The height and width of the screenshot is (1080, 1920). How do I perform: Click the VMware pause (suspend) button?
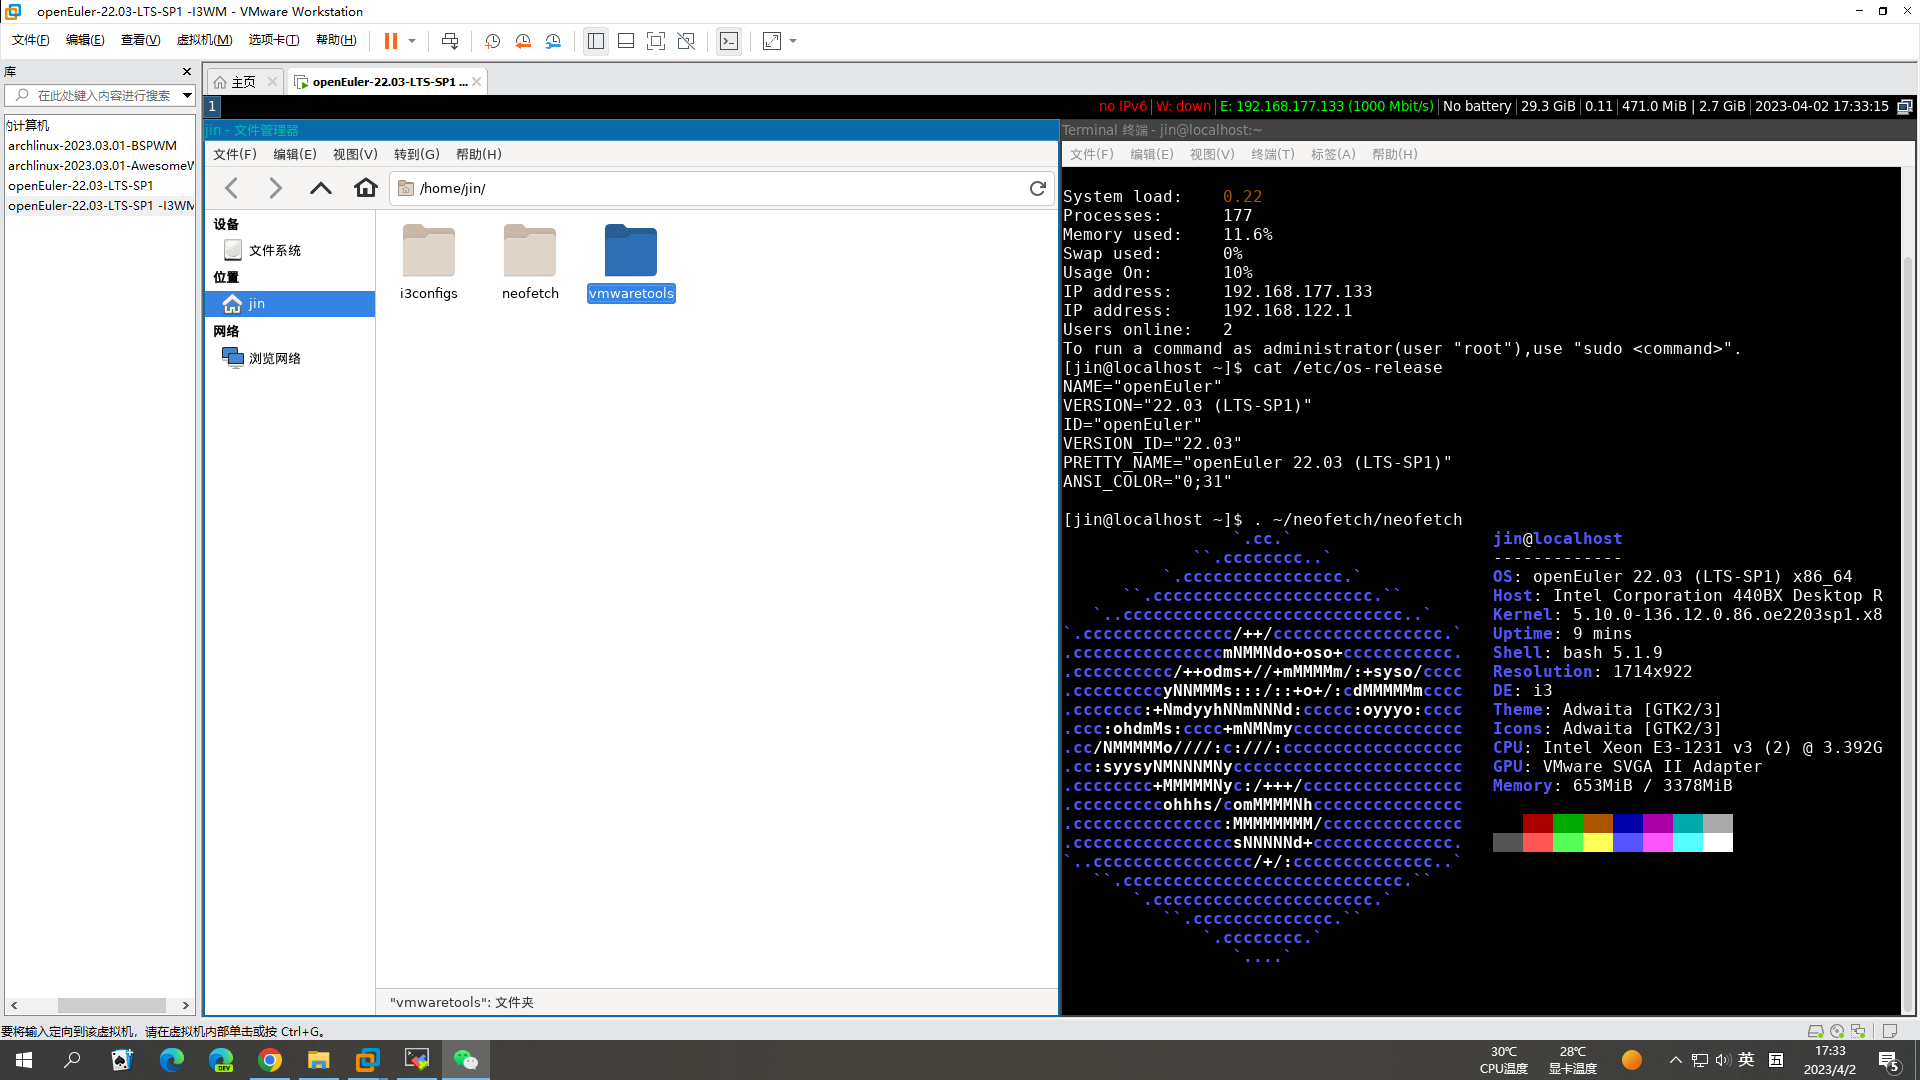point(390,41)
